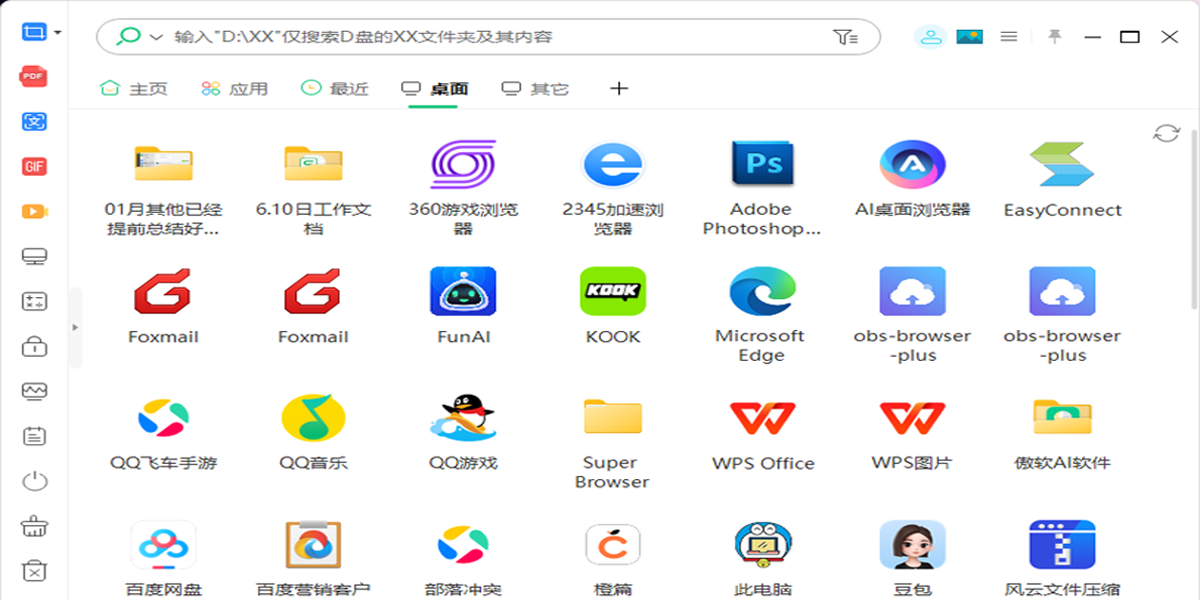The image size is (1200, 600).
Task: Open the trash bin sidebar icon
Action: (34, 572)
